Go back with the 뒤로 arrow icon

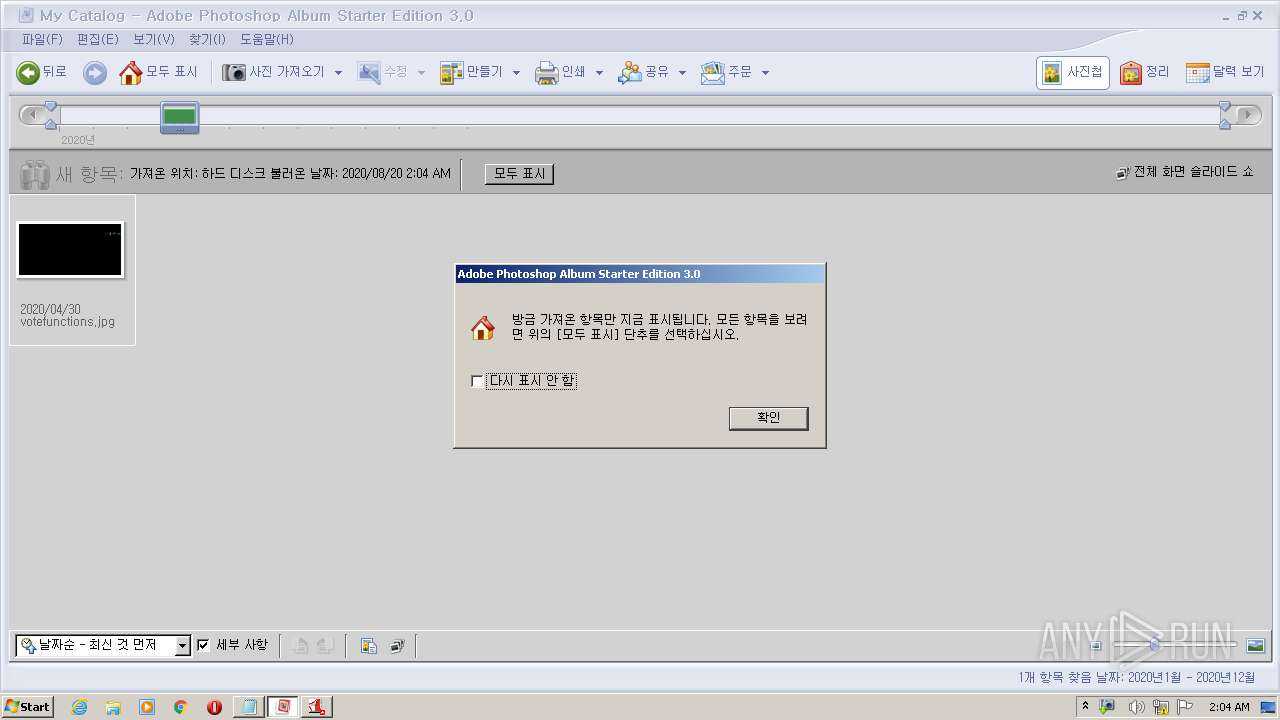point(28,72)
